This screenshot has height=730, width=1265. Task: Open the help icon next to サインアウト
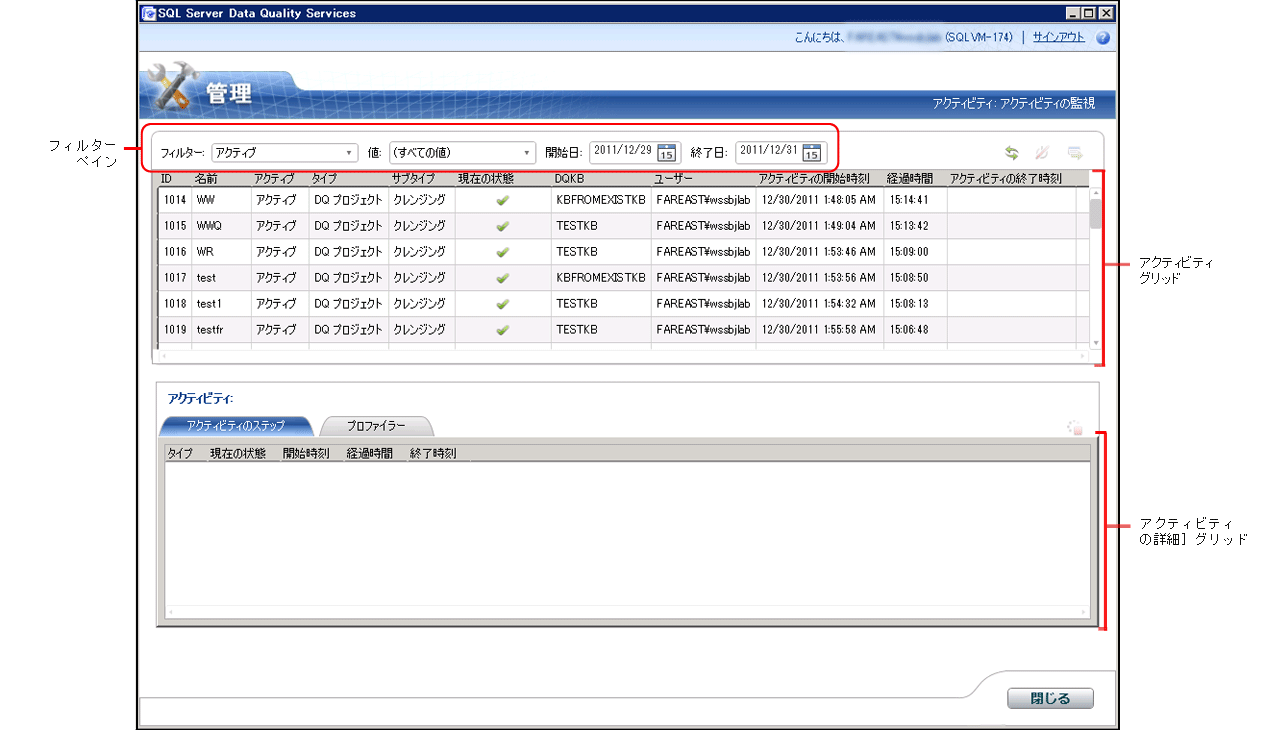[x=1103, y=38]
